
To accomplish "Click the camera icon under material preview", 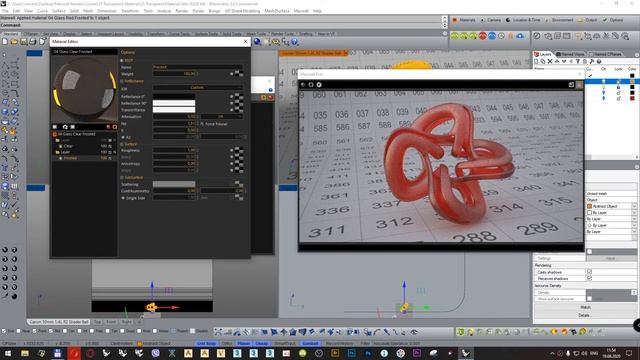I will click(64, 127).
